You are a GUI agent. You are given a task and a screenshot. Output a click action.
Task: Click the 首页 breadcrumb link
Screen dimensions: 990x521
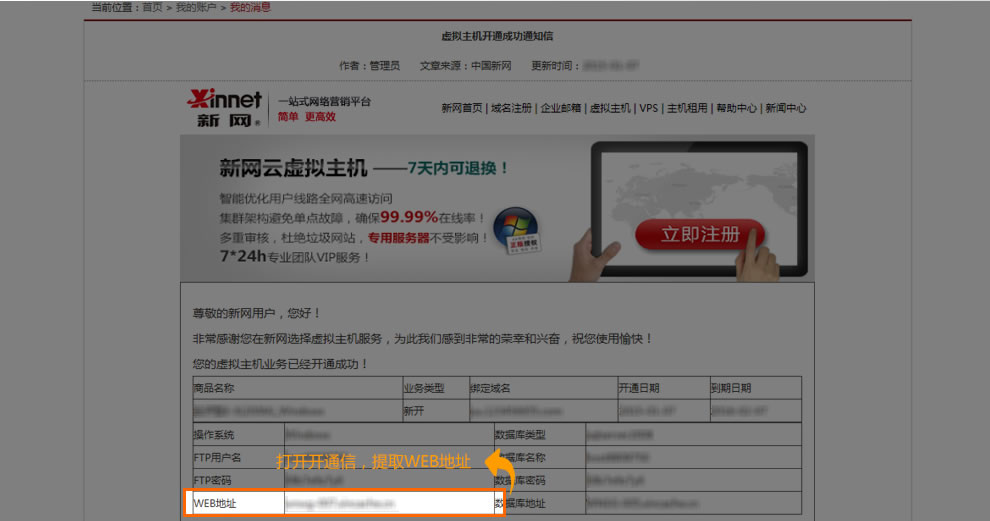[152, 8]
